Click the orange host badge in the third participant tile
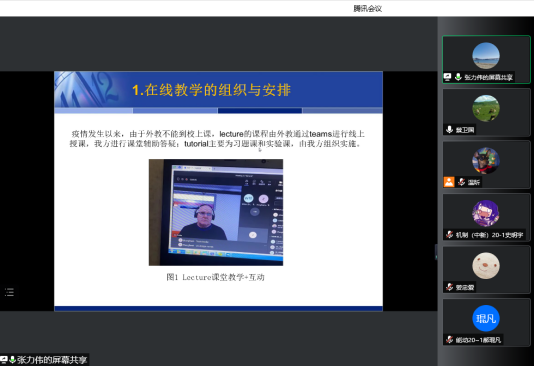534x366 pixels. pyautogui.click(x=449, y=182)
